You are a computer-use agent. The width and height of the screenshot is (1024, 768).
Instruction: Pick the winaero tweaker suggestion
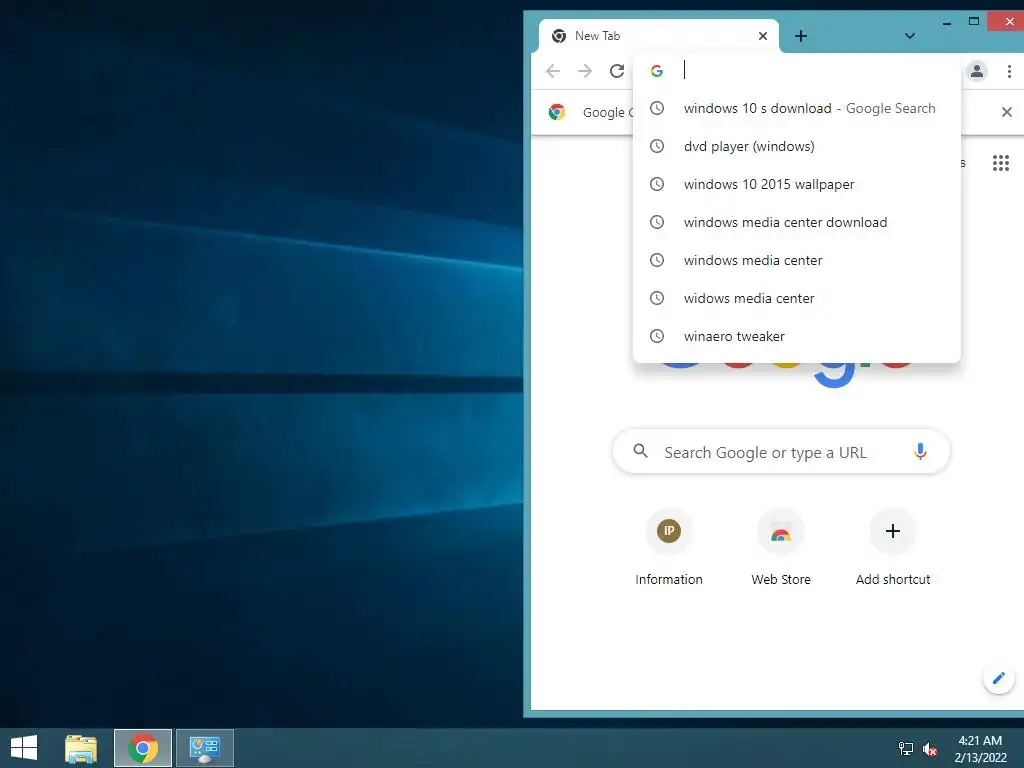click(797, 336)
